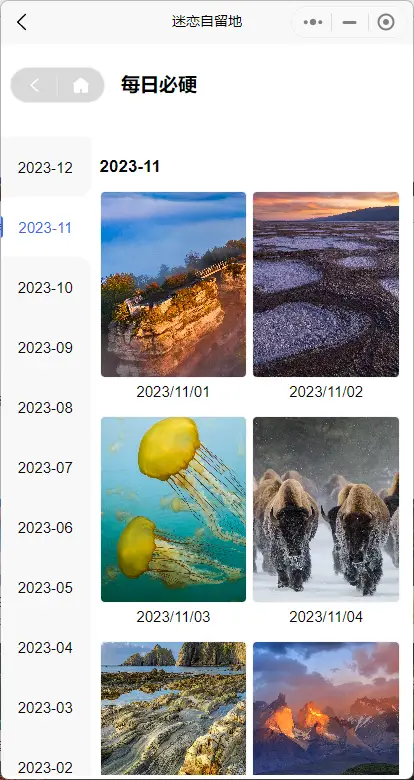Switch to the 2023-05 month

tap(45, 587)
